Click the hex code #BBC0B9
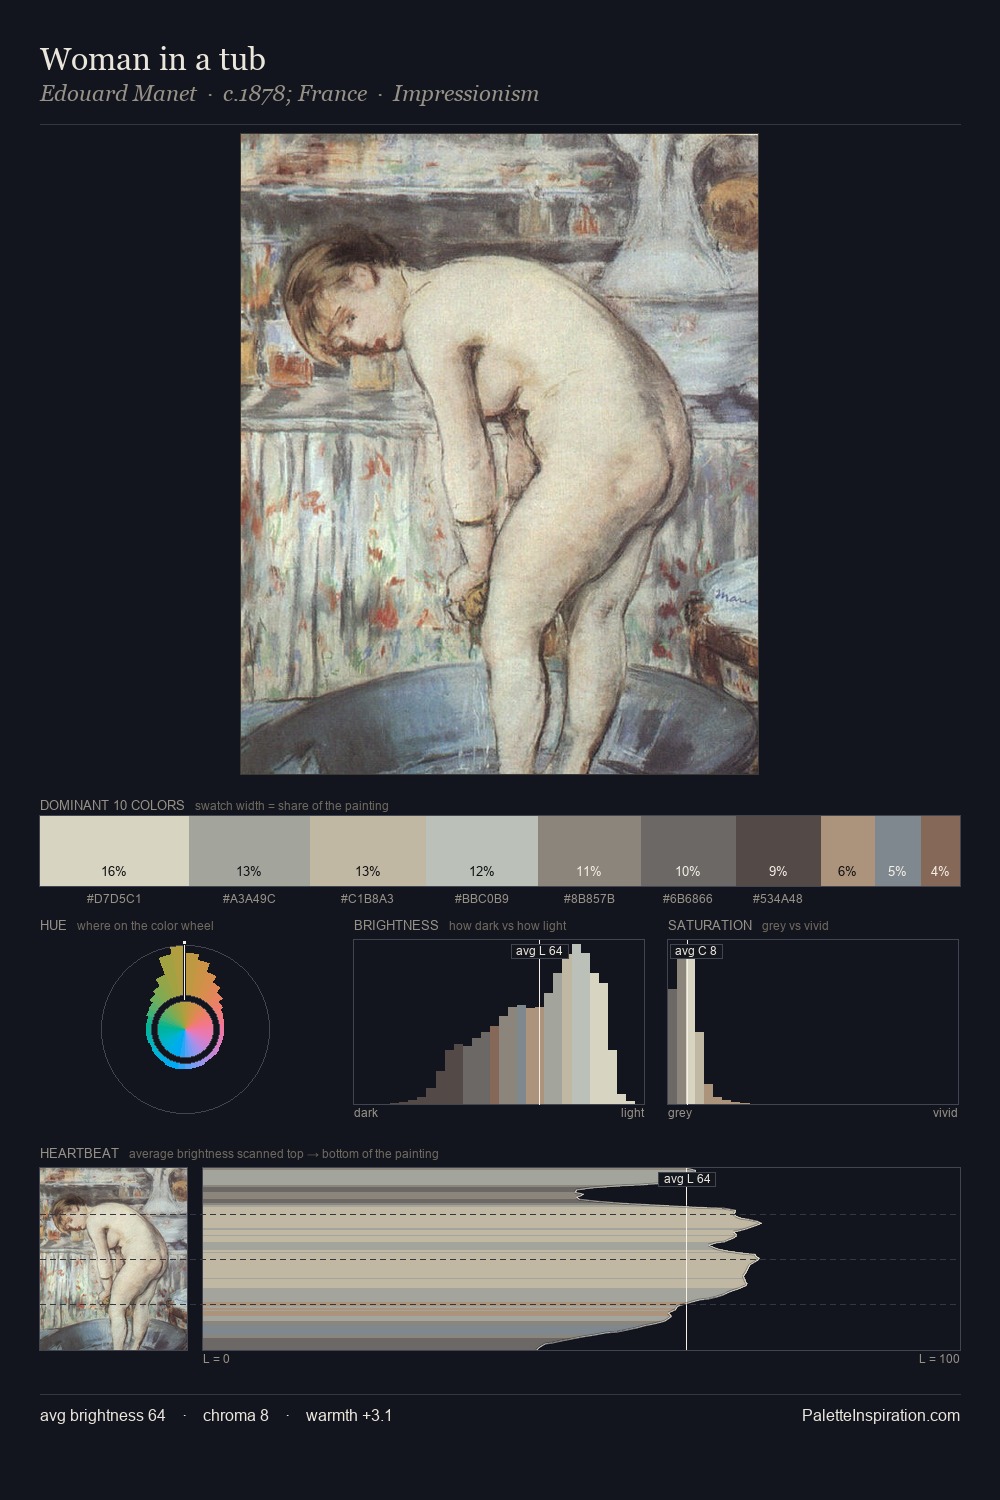This screenshot has width=1000, height=1500. click(481, 899)
